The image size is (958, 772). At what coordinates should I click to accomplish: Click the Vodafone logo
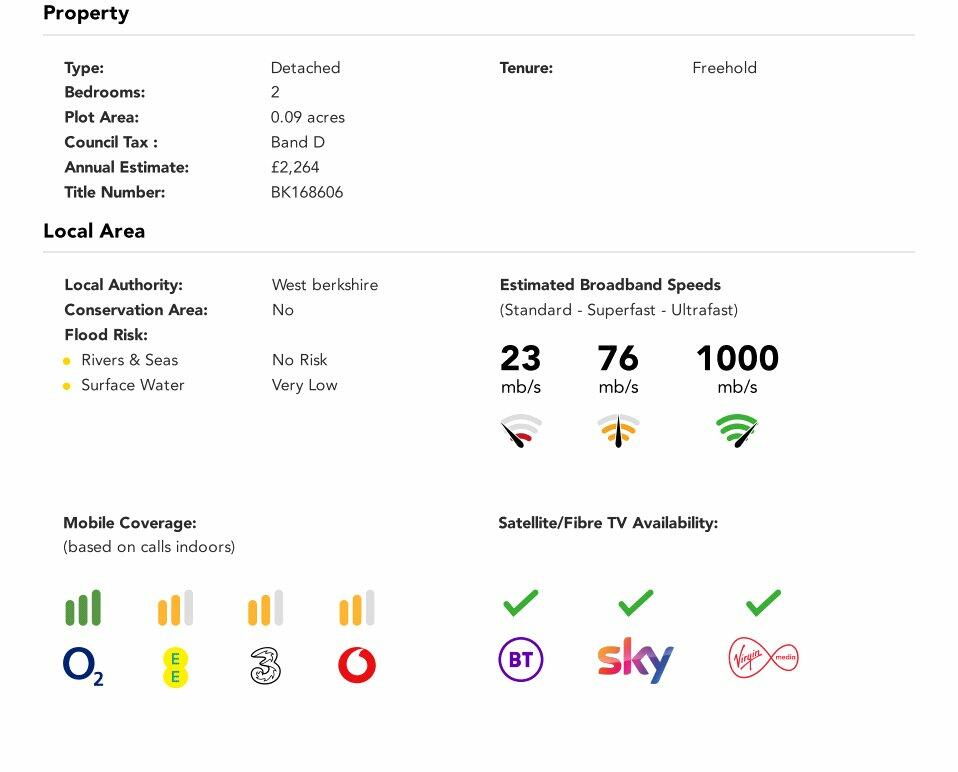pos(357,665)
